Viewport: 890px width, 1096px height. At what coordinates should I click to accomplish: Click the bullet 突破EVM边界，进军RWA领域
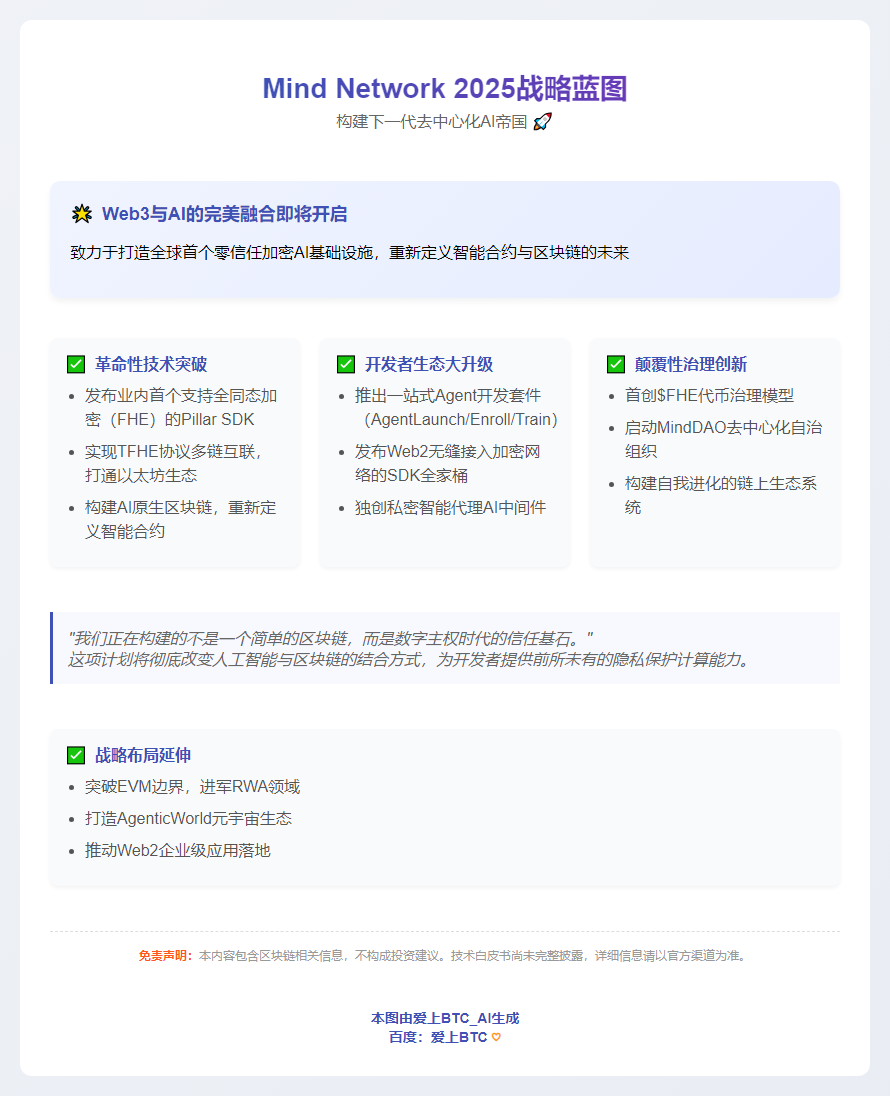click(192, 787)
